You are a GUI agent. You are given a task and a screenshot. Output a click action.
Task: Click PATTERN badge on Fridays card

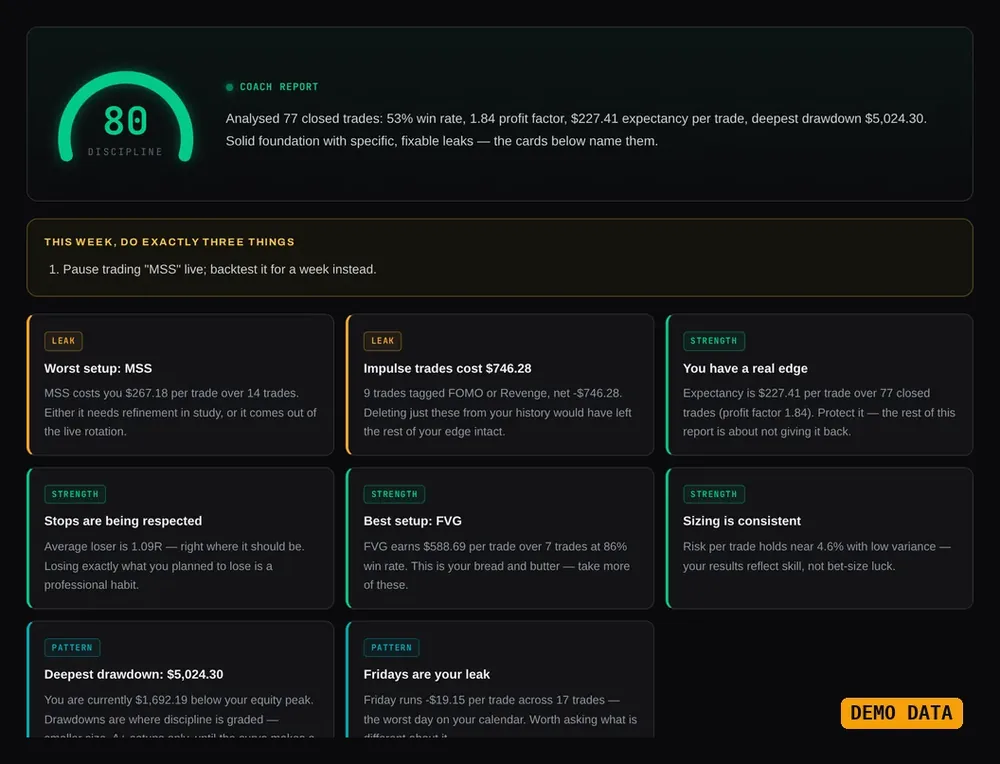coord(392,647)
